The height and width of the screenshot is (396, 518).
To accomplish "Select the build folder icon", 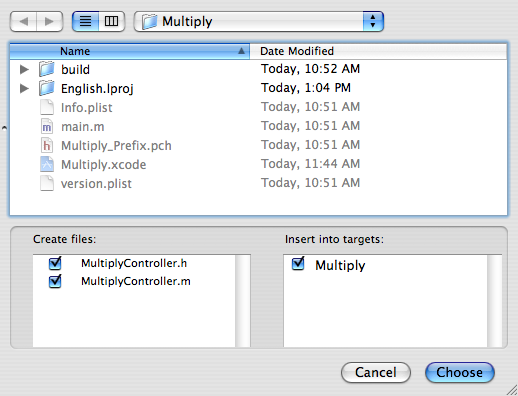I will coord(46,69).
